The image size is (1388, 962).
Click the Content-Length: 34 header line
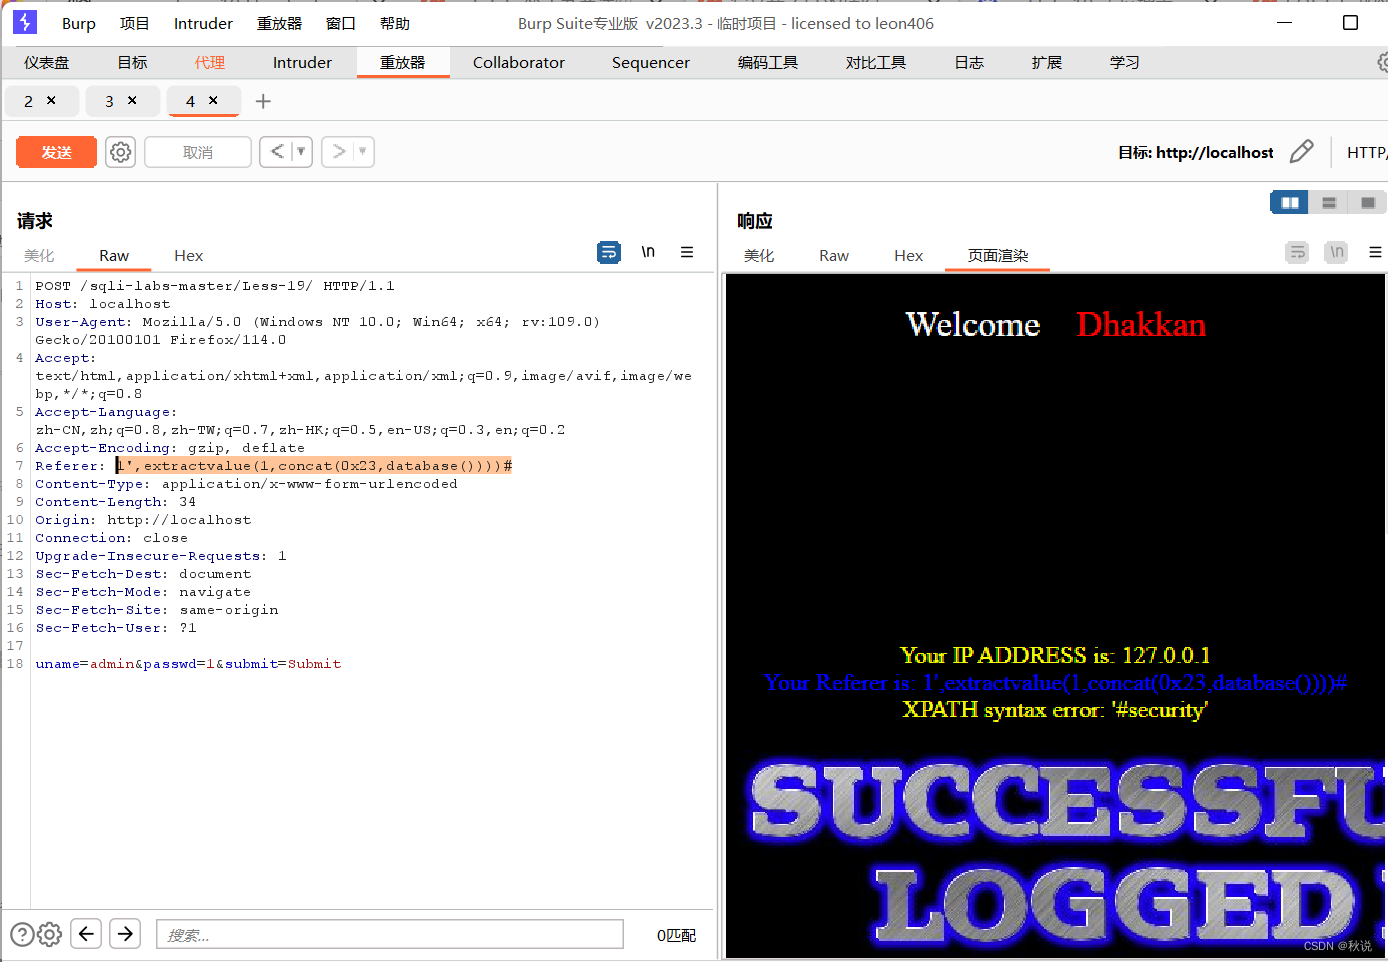pos(116,502)
